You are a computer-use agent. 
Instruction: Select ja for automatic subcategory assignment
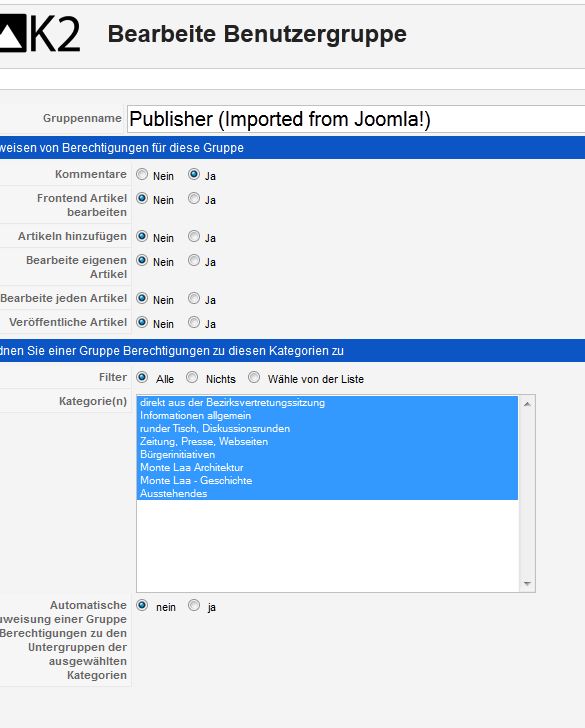(194, 605)
